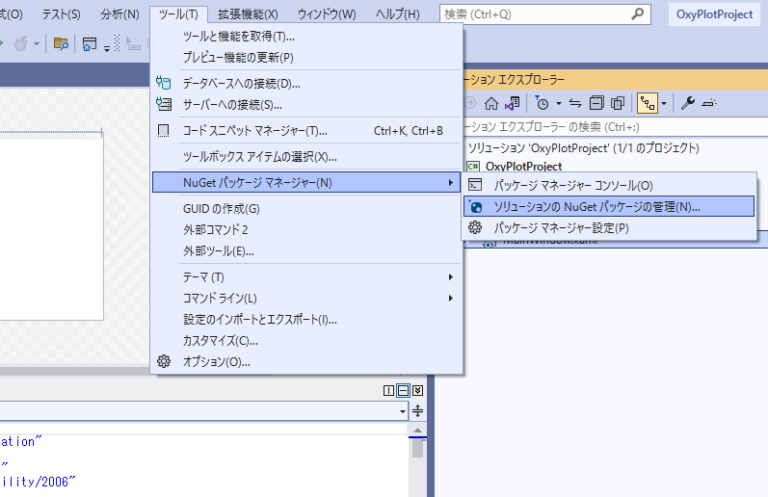
Task: Open the 拡張機能(X) menu
Action: [x=248, y=14]
